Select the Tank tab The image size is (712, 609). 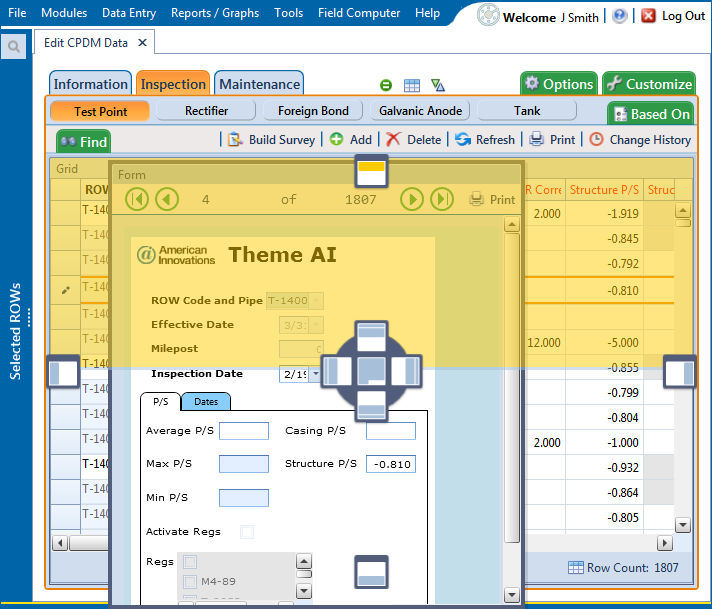point(527,111)
